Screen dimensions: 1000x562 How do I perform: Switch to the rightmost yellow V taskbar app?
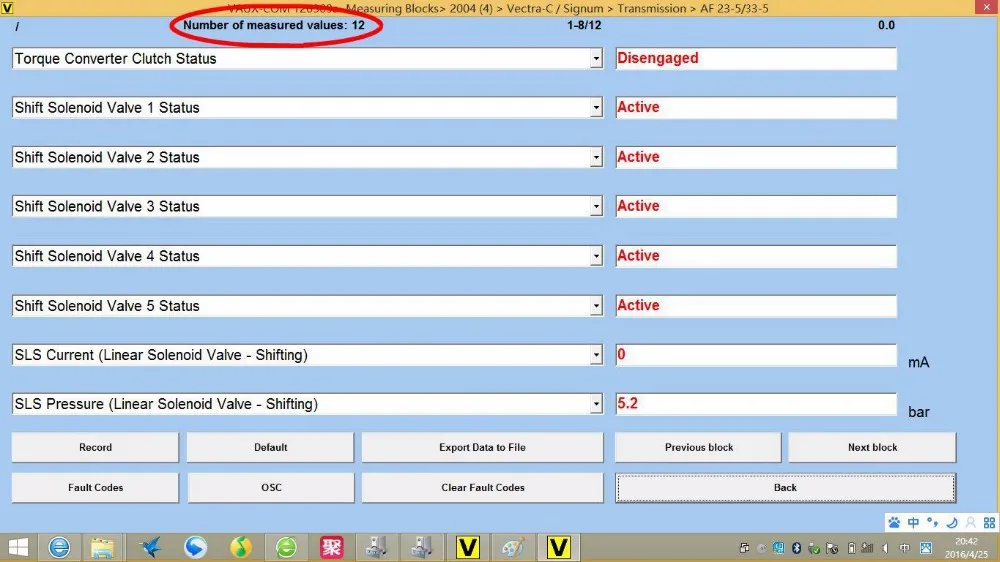(558, 547)
